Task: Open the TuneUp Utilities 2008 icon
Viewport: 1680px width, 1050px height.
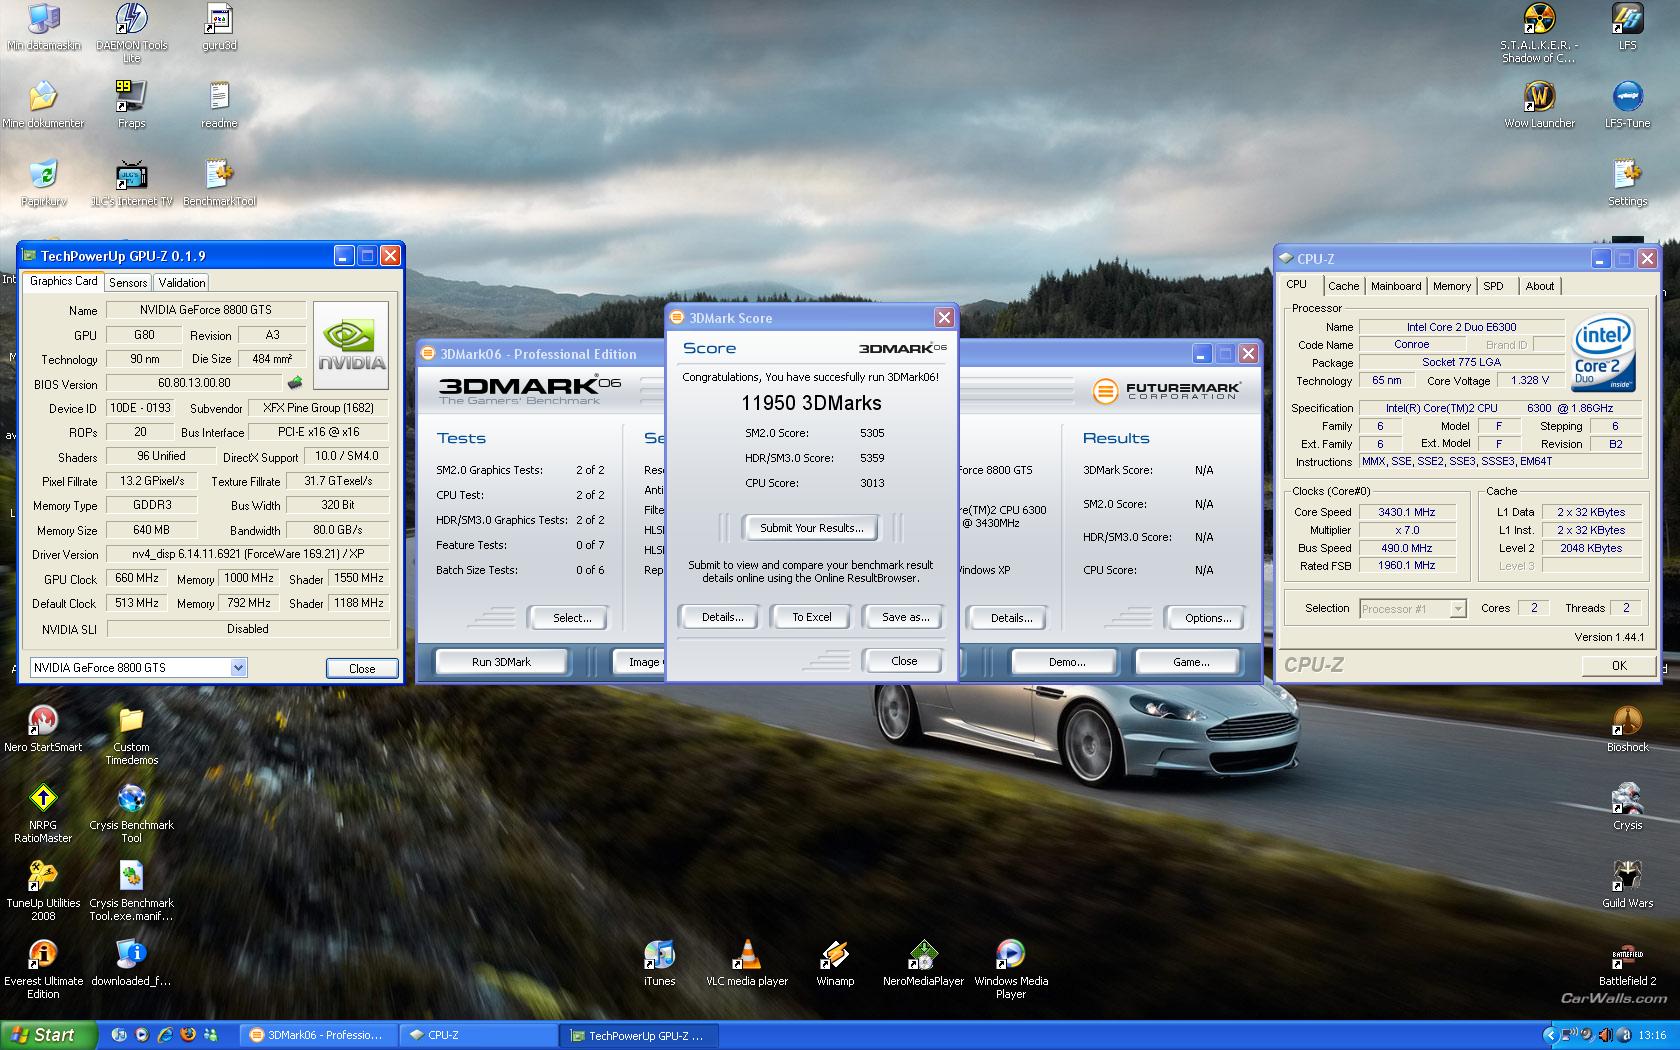Action: (x=43, y=891)
